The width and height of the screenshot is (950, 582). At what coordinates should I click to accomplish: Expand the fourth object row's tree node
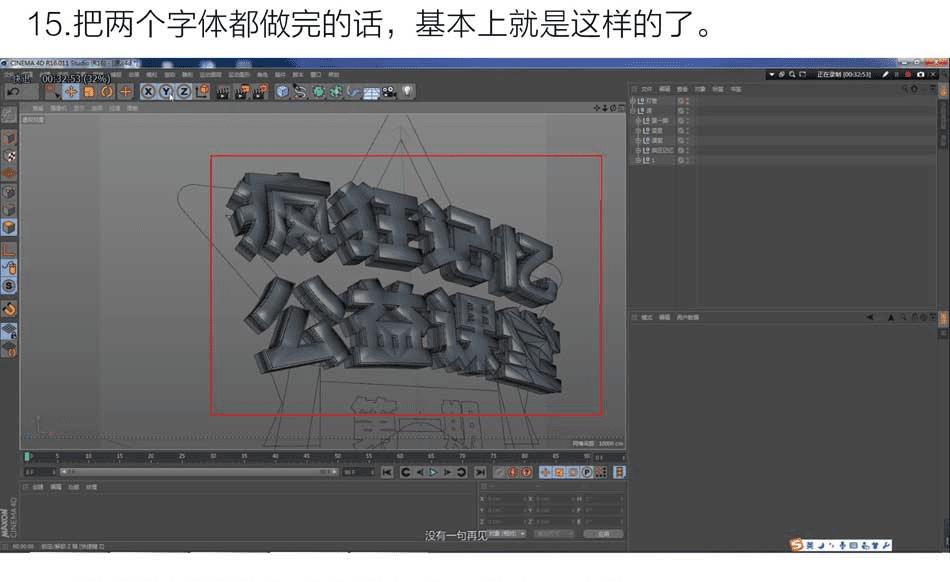click(x=638, y=130)
